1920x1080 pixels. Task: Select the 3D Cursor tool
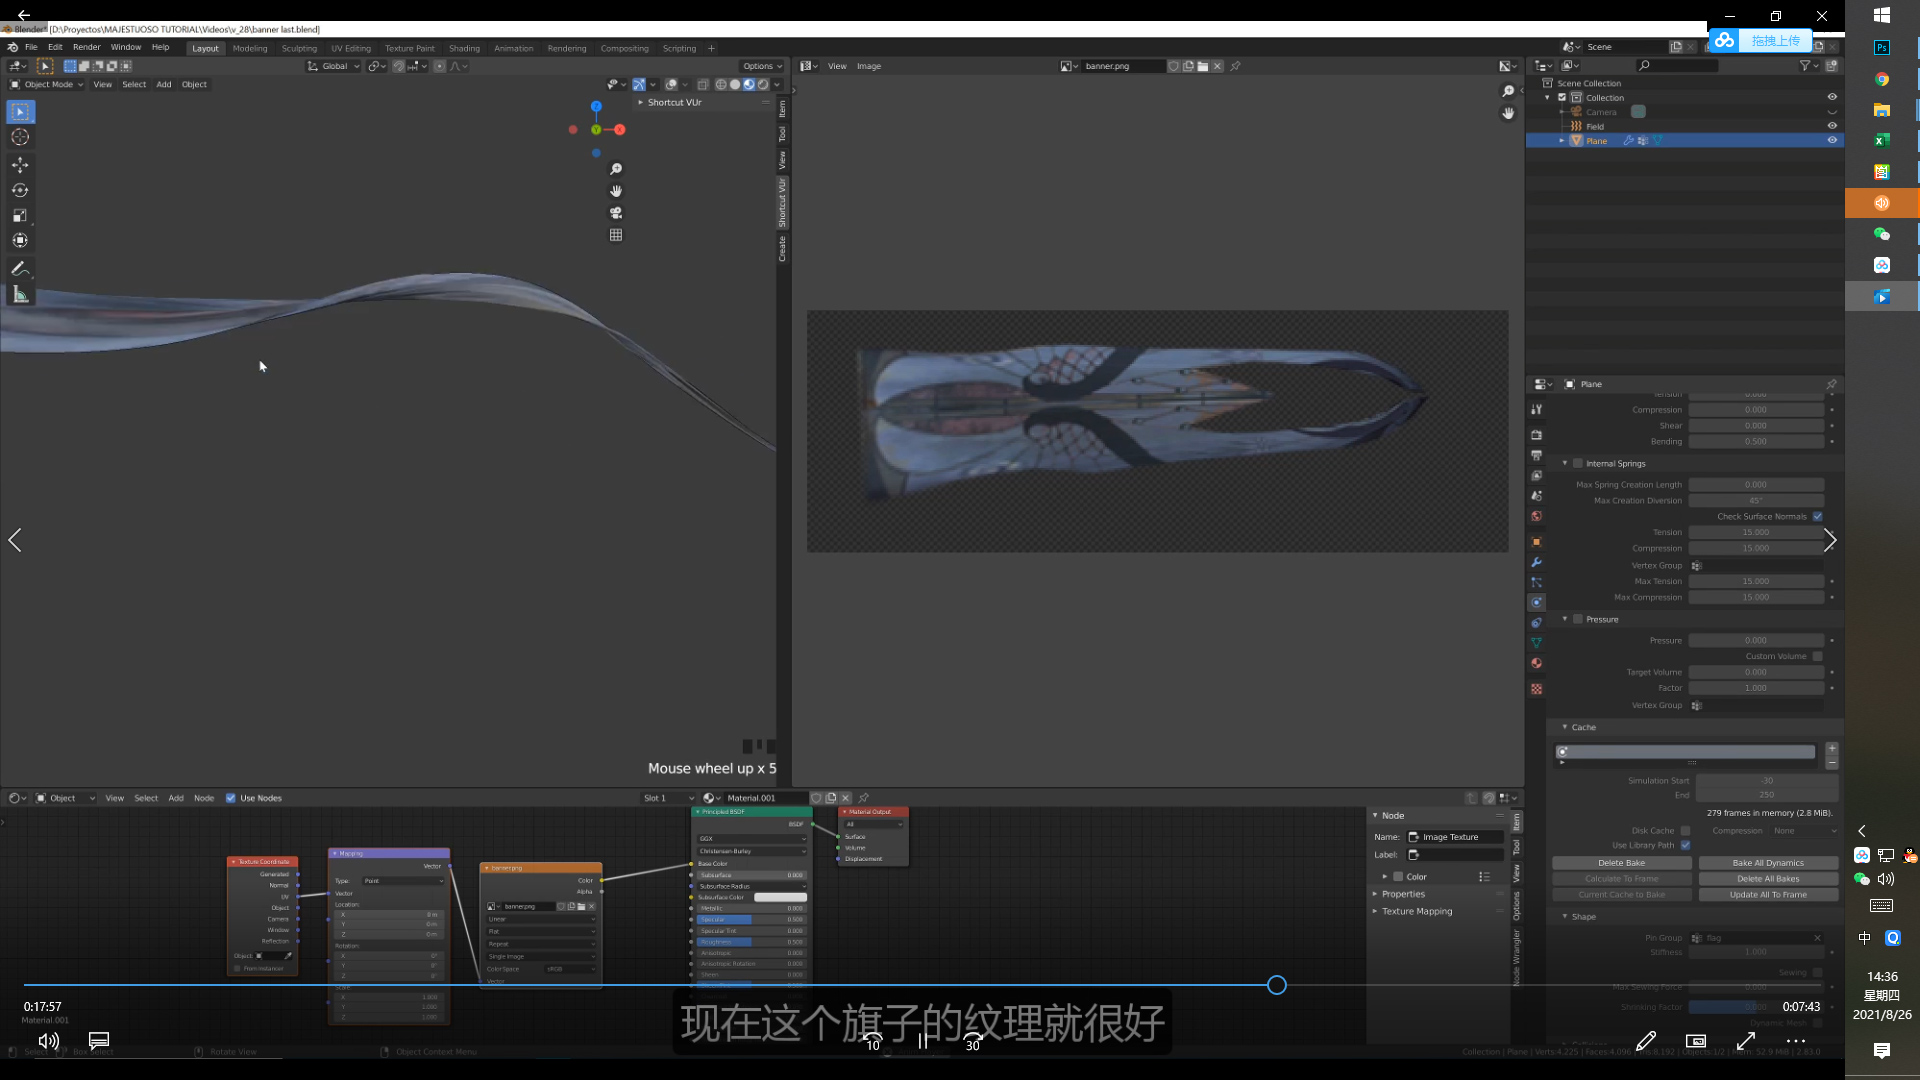[x=20, y=137]
